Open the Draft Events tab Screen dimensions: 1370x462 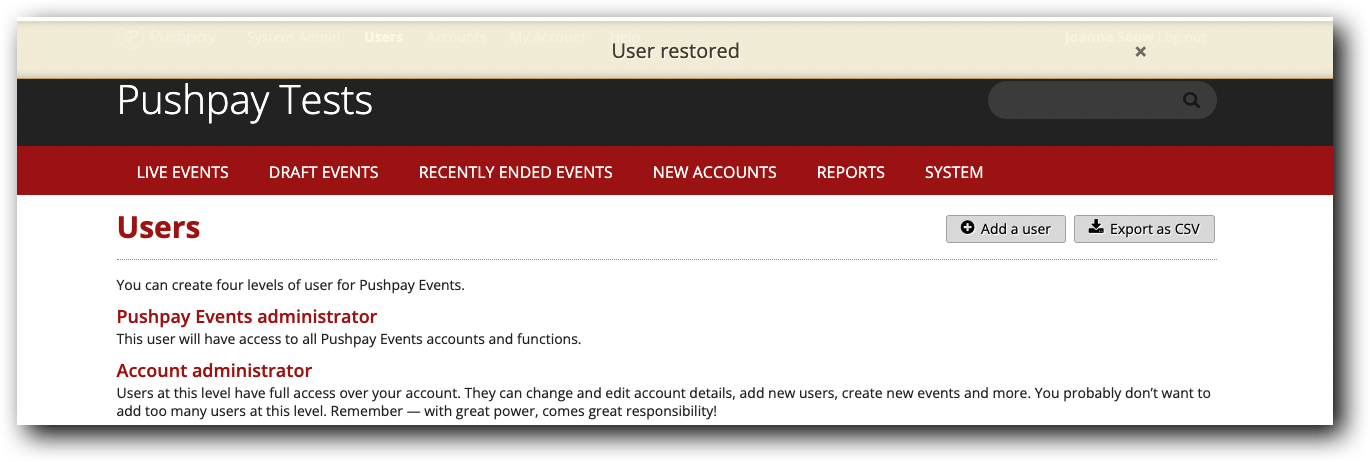324,172
